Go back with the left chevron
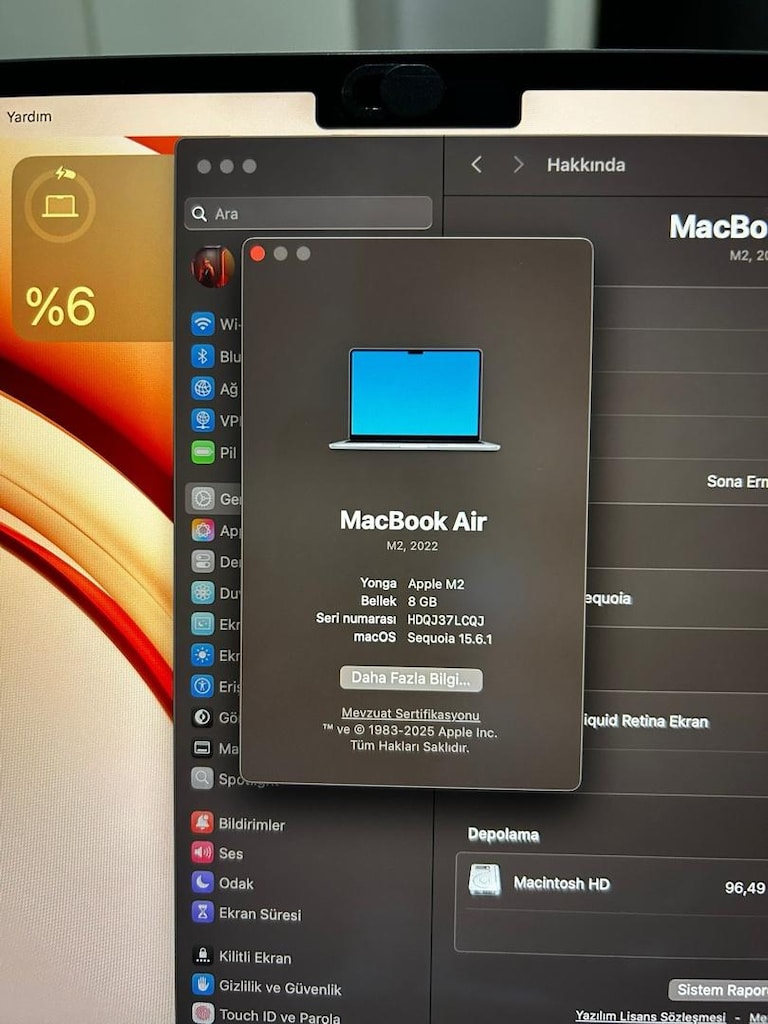 click(477, 164)
